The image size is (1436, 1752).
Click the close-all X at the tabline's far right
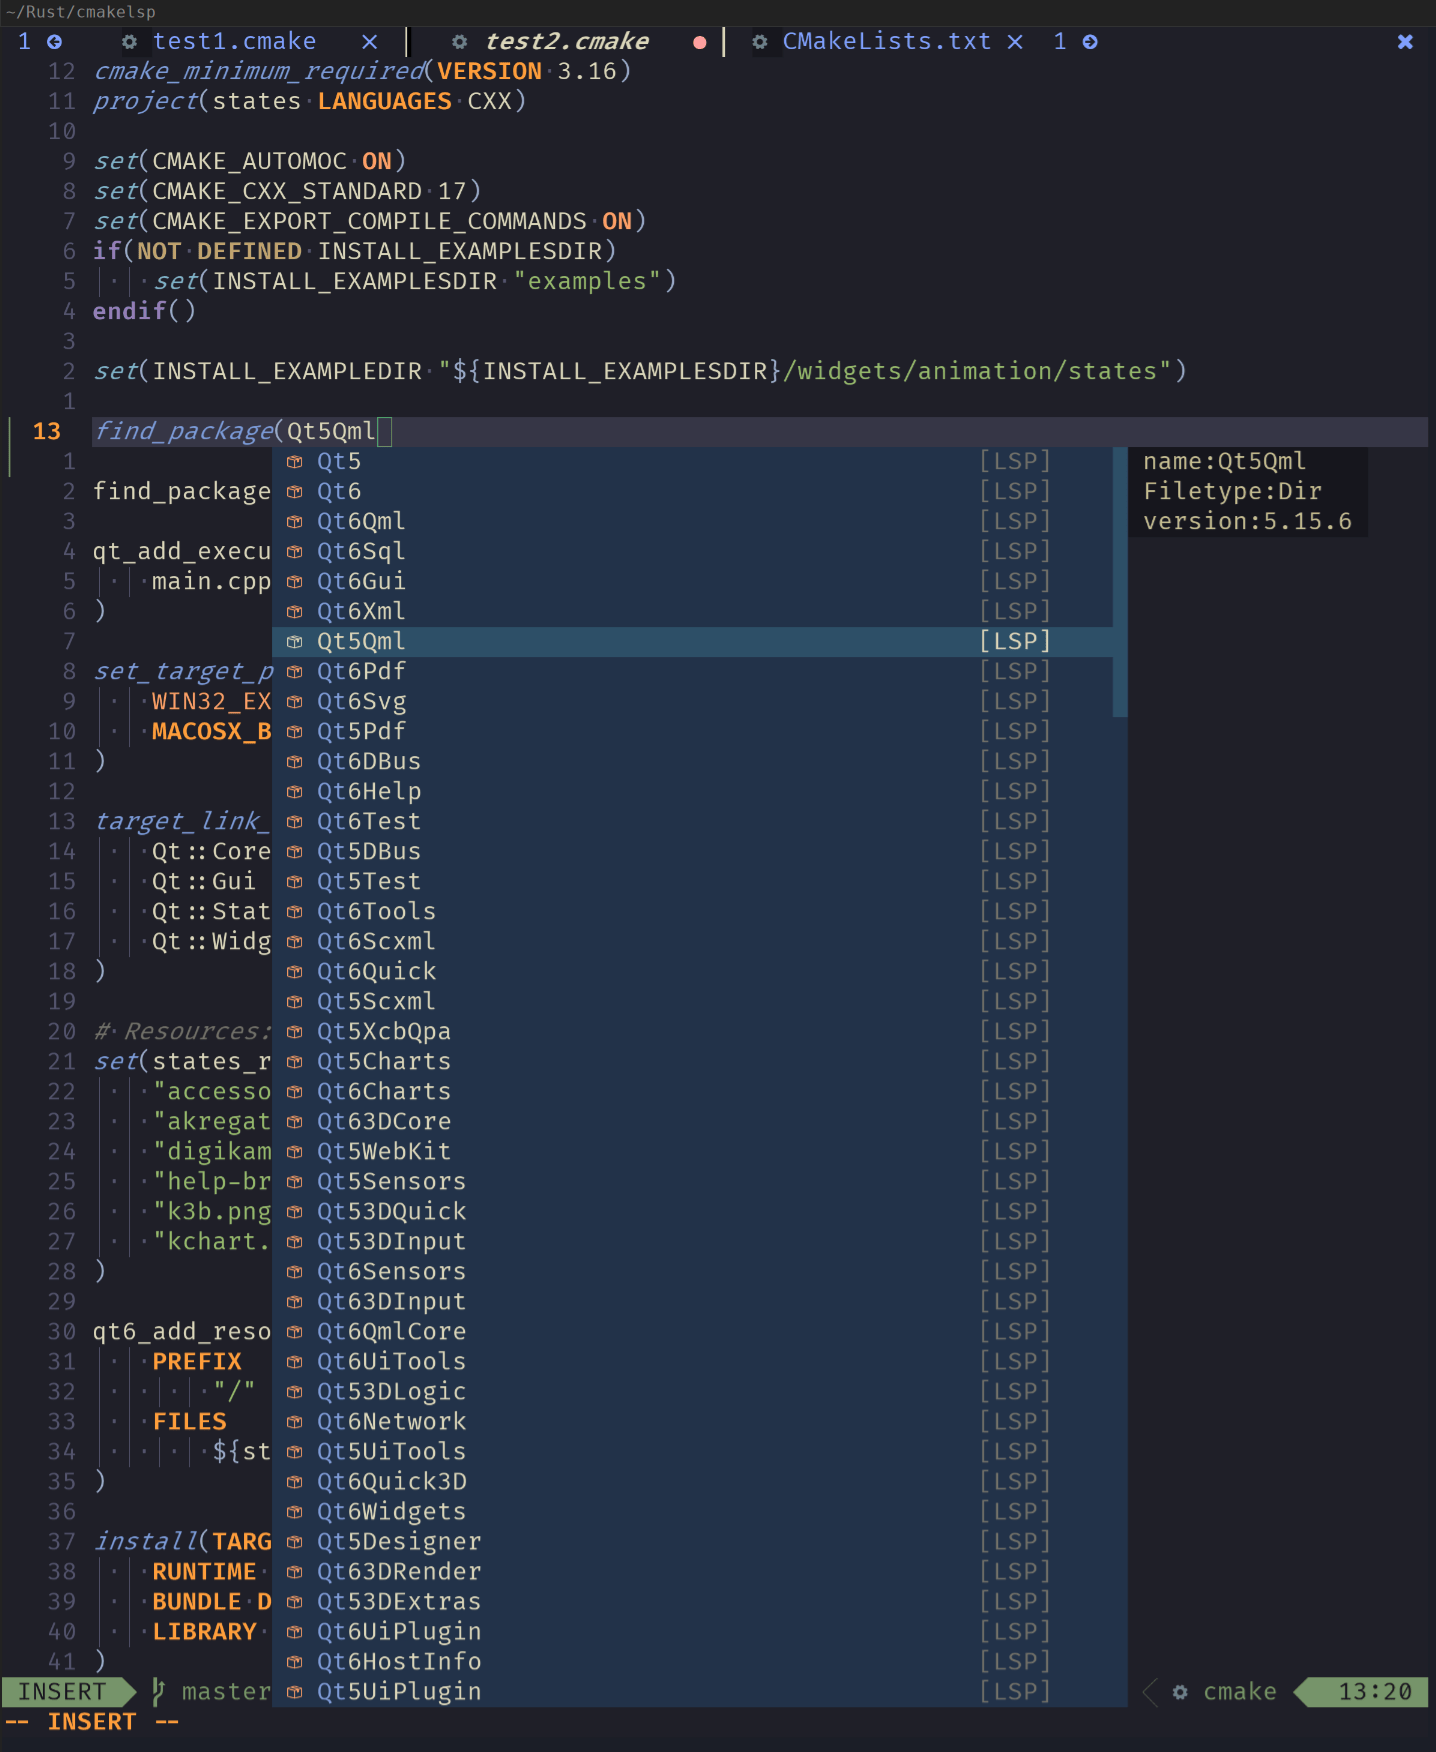pyautogui.click(x=1405, y=41)
